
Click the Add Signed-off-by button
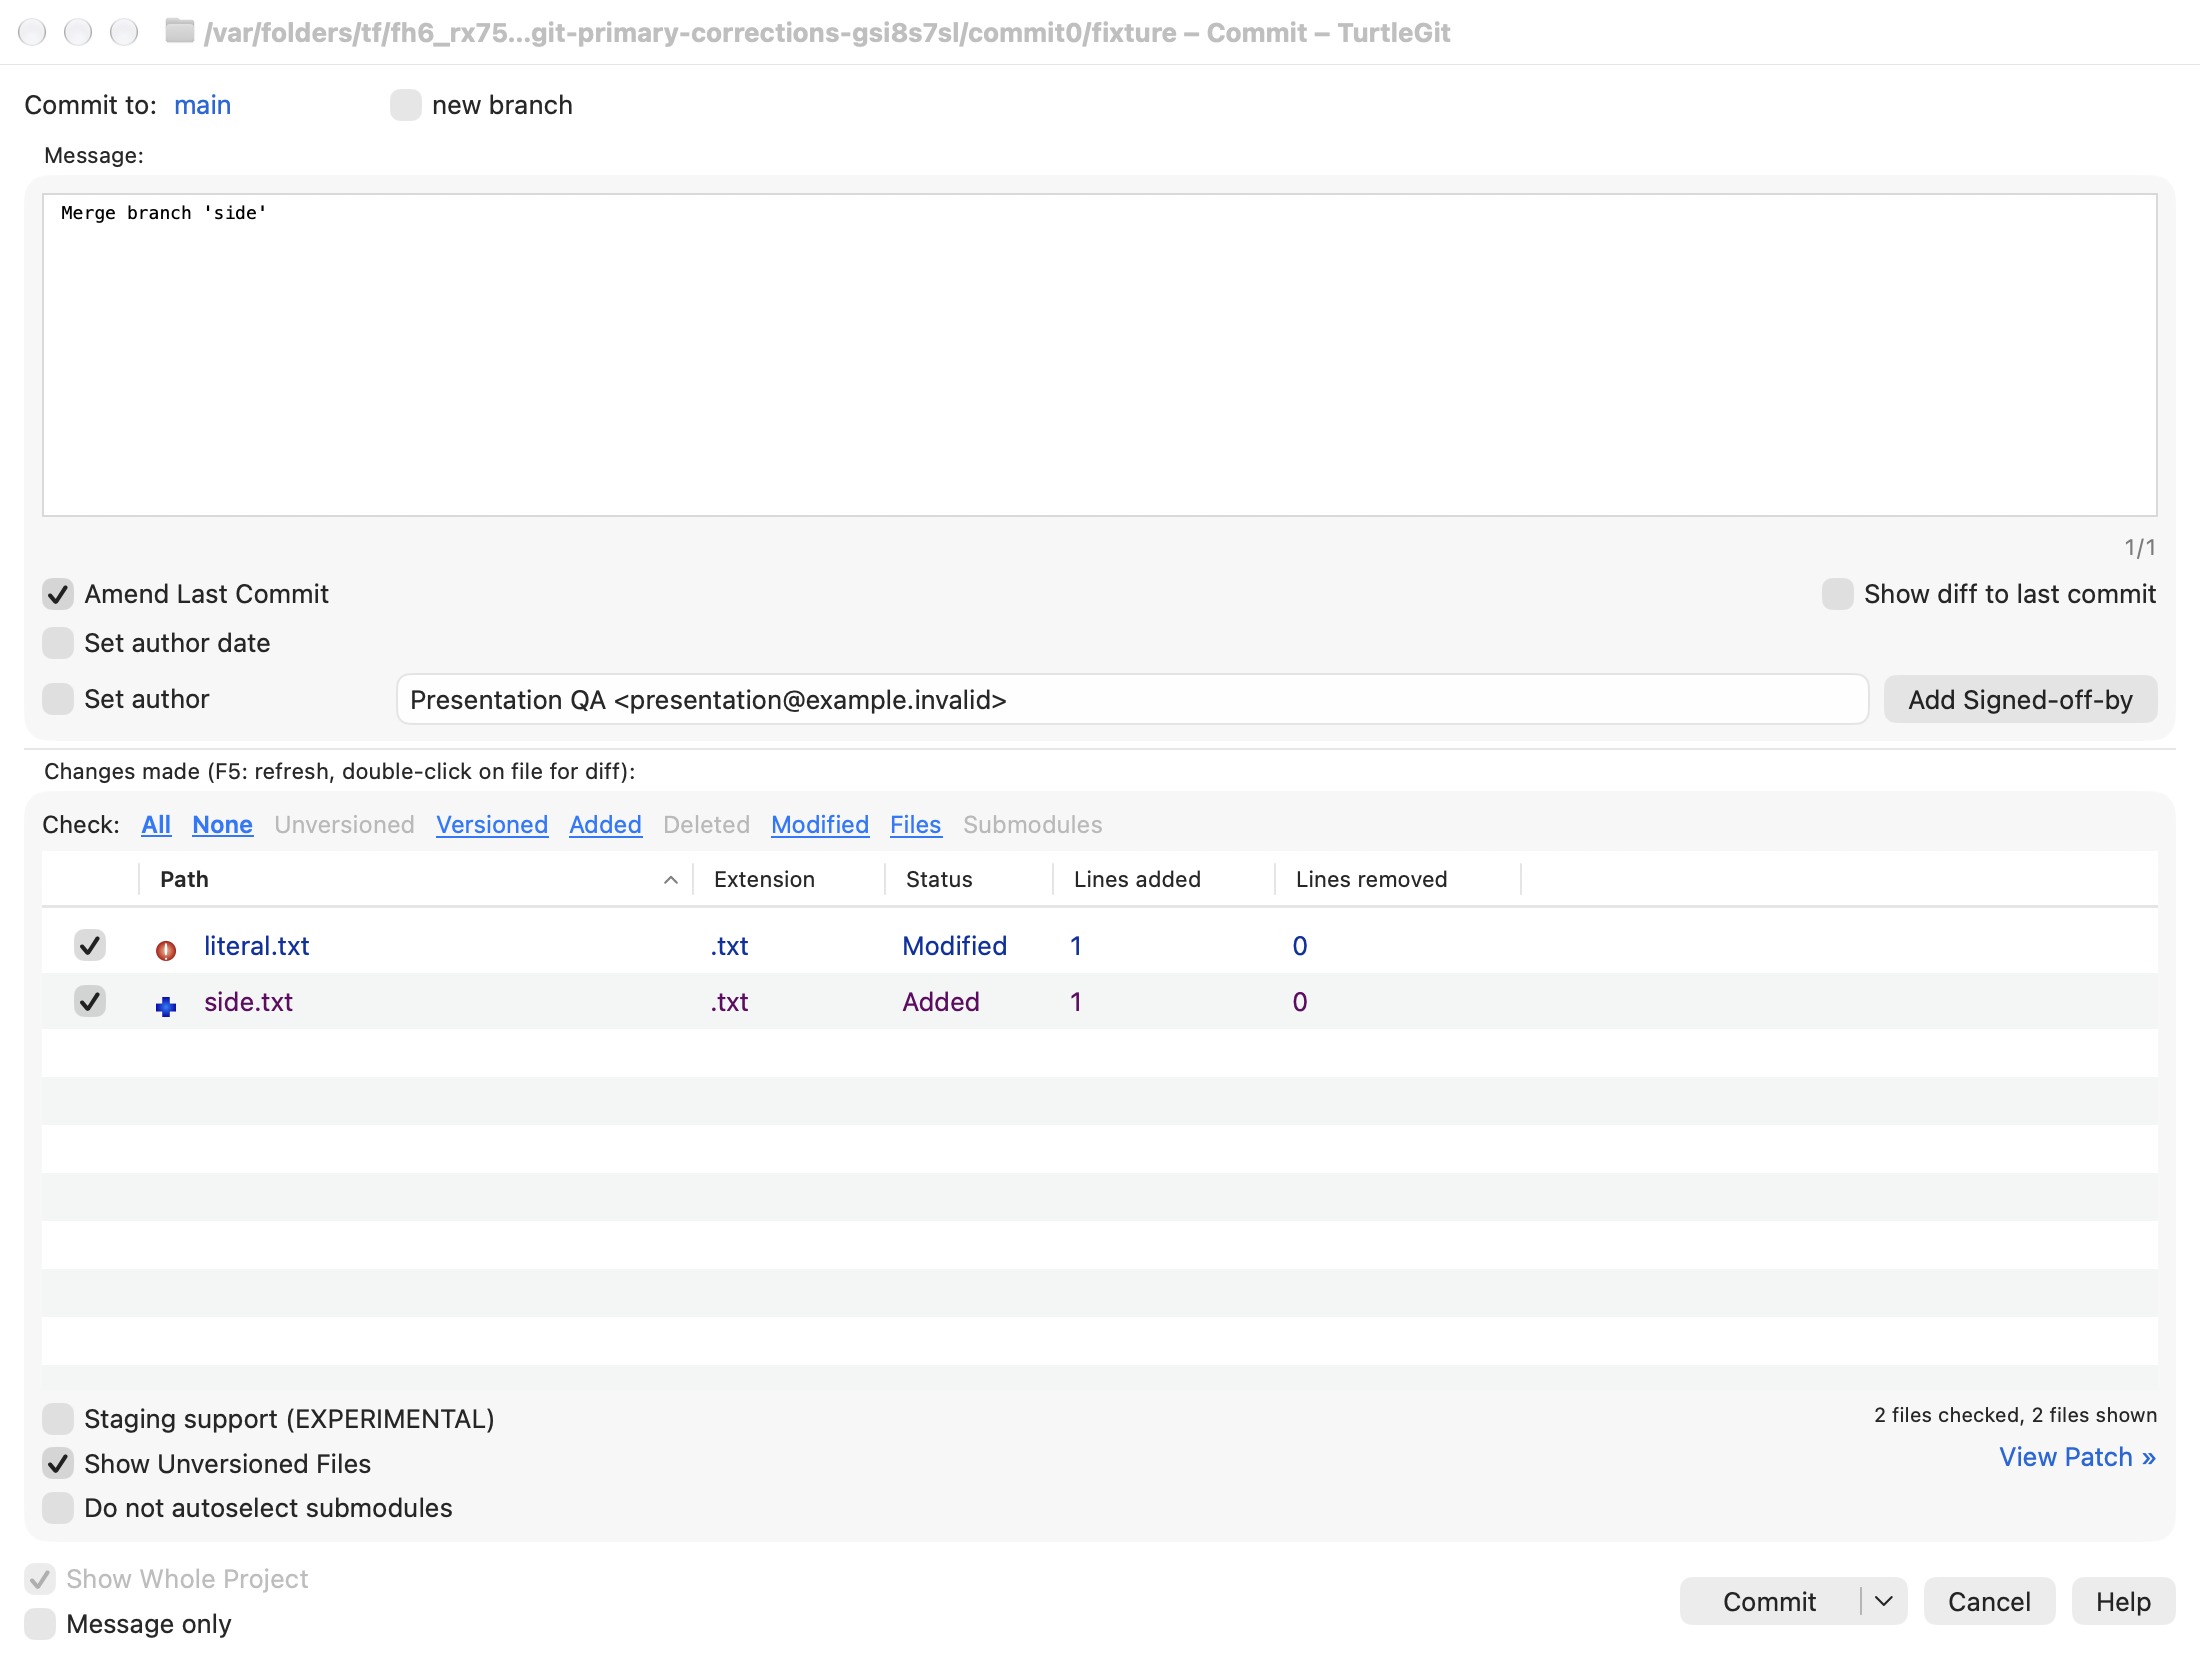tap(2020, 699)
